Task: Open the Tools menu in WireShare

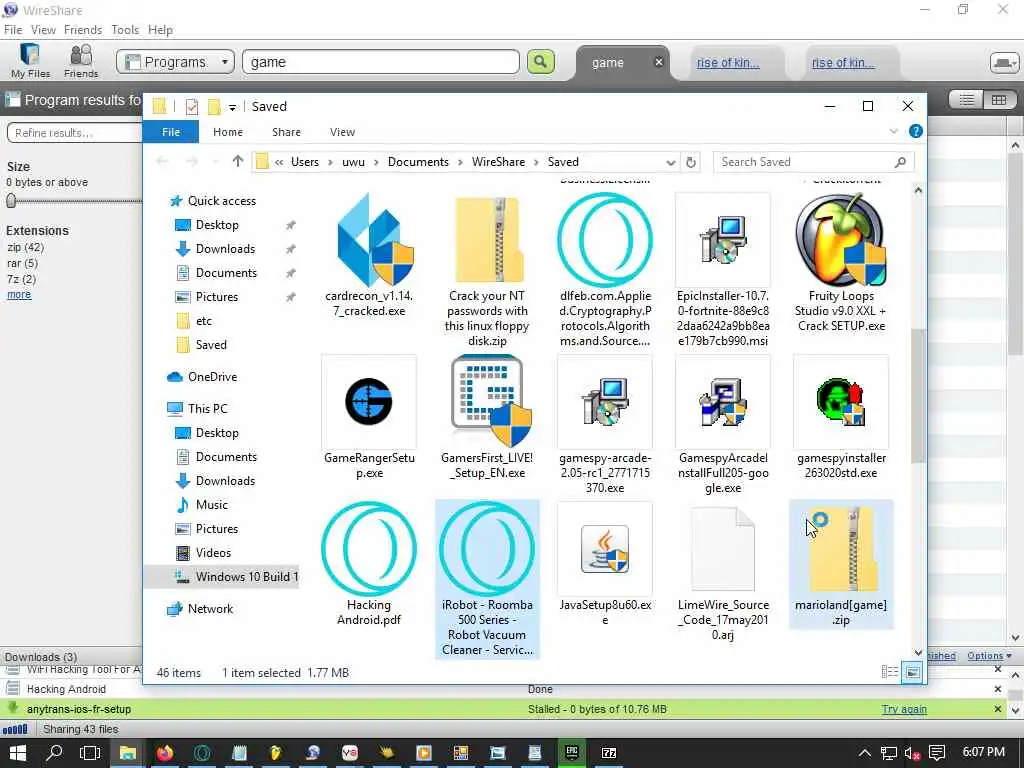Action: coord(125,29)
